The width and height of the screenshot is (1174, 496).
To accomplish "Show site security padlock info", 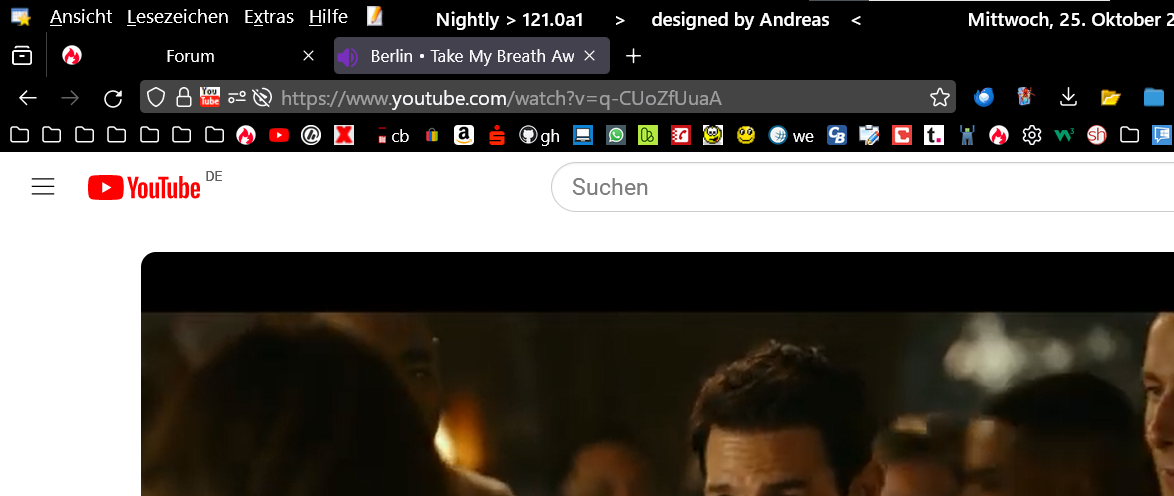I will click(x=183, y=97).
